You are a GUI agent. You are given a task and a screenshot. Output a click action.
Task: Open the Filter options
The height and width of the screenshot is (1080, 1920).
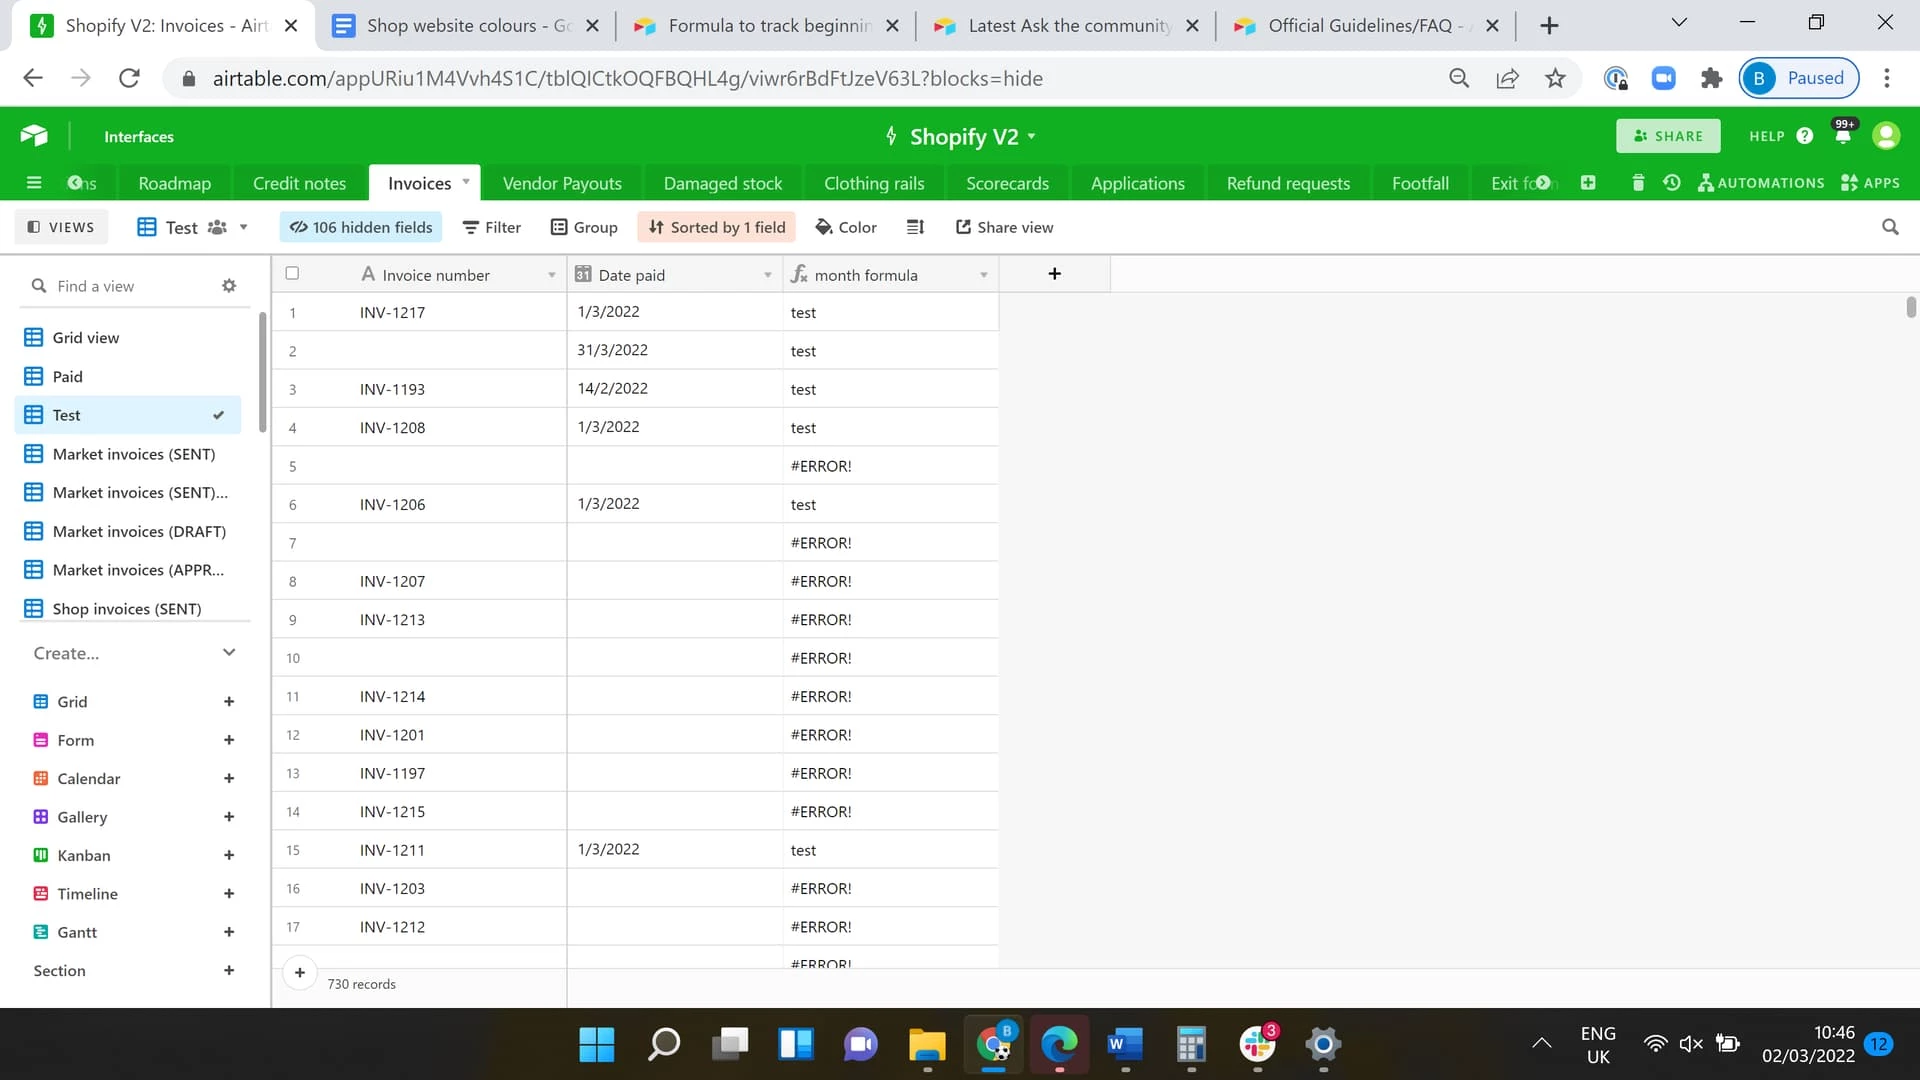point(492,227)
